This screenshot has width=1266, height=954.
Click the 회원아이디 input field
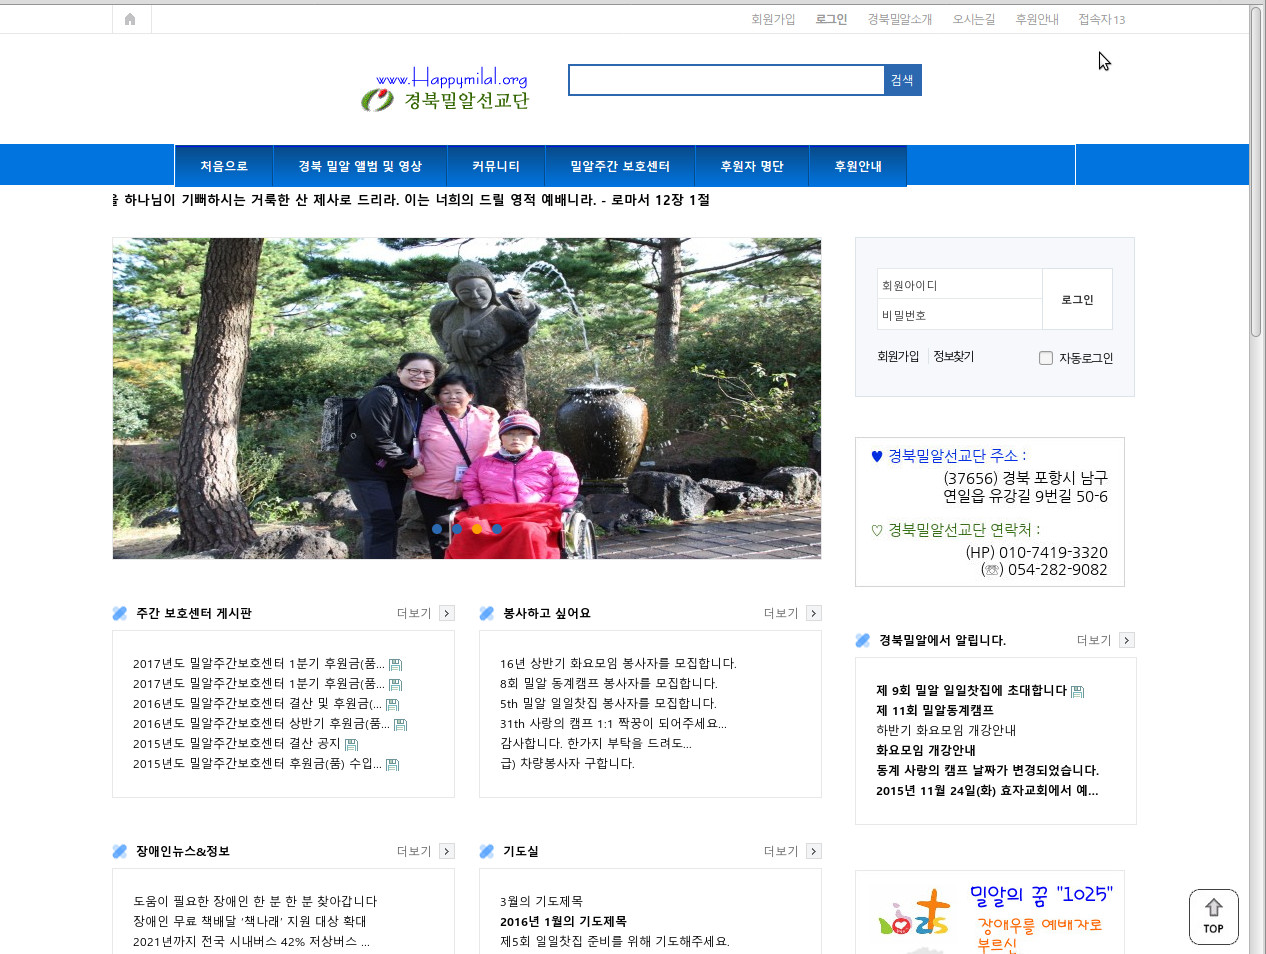(959, 285)
